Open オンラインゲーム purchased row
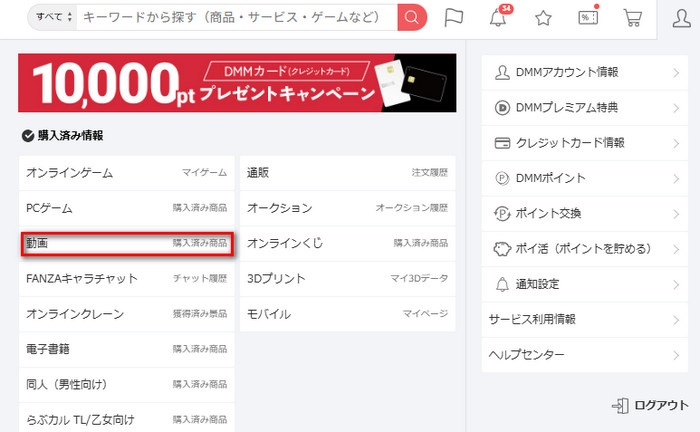This screenshot has height=432, width=700. (x=127, y=173)
